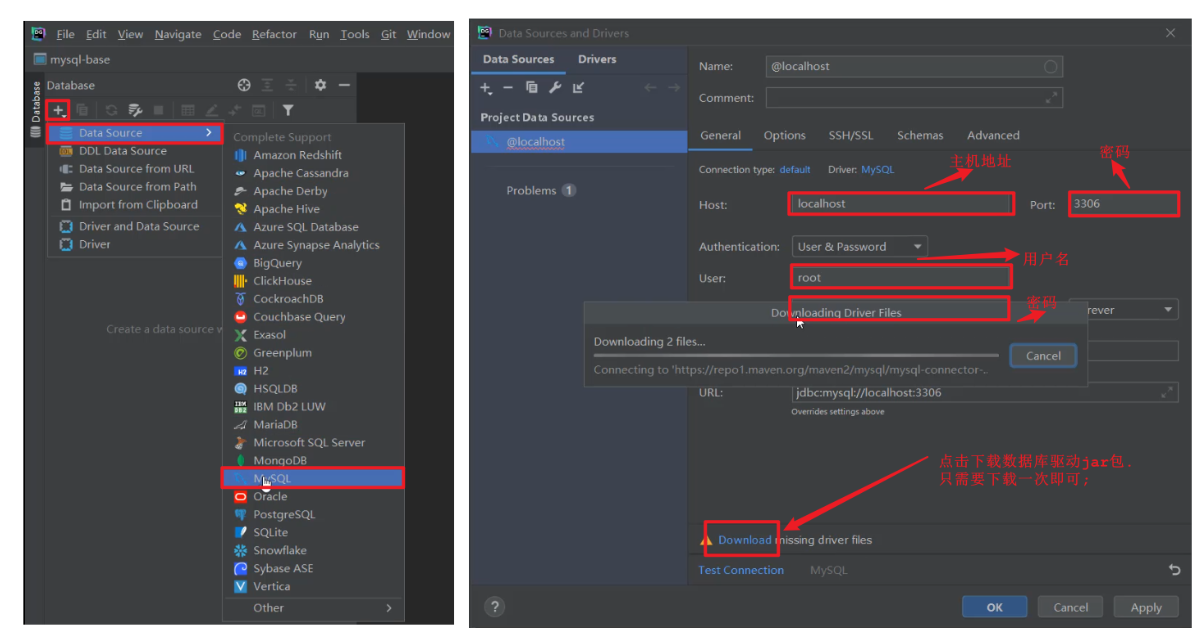
Task: Toggle the color circle in Name field
Action: [x=1050, y=67]
